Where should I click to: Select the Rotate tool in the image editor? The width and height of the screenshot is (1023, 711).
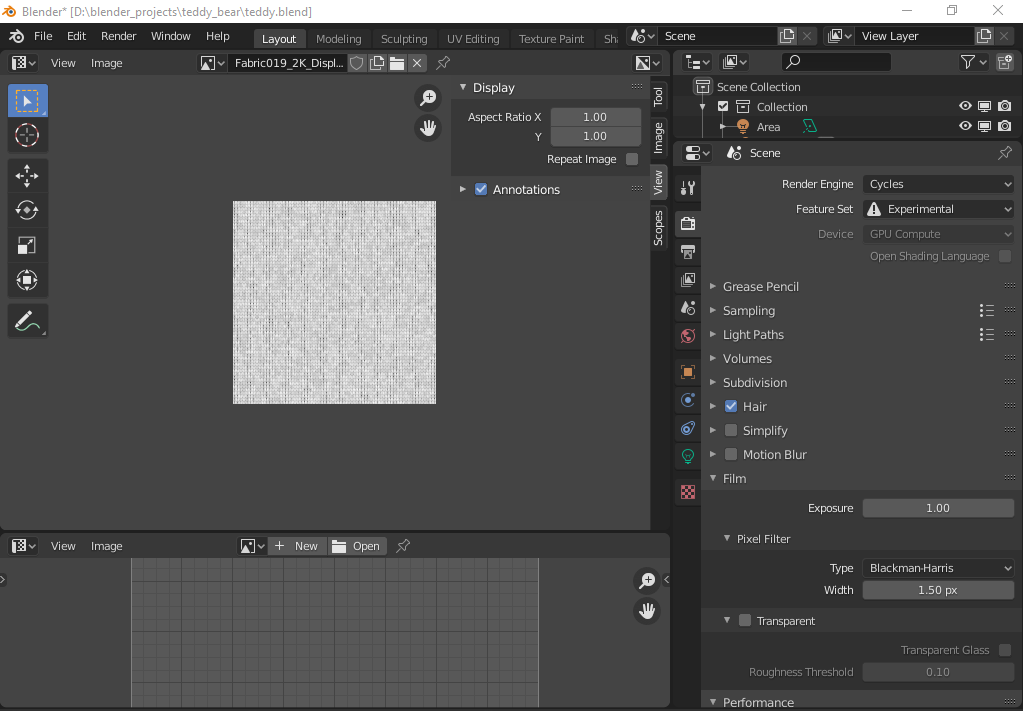click(x=27, y=210)
